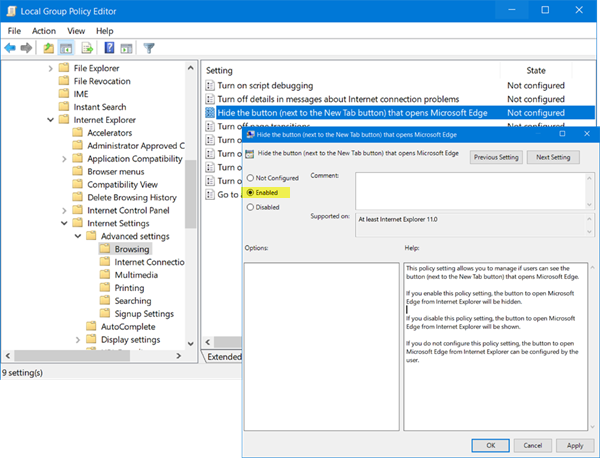Switch to the Extended tab

point(224,357)
